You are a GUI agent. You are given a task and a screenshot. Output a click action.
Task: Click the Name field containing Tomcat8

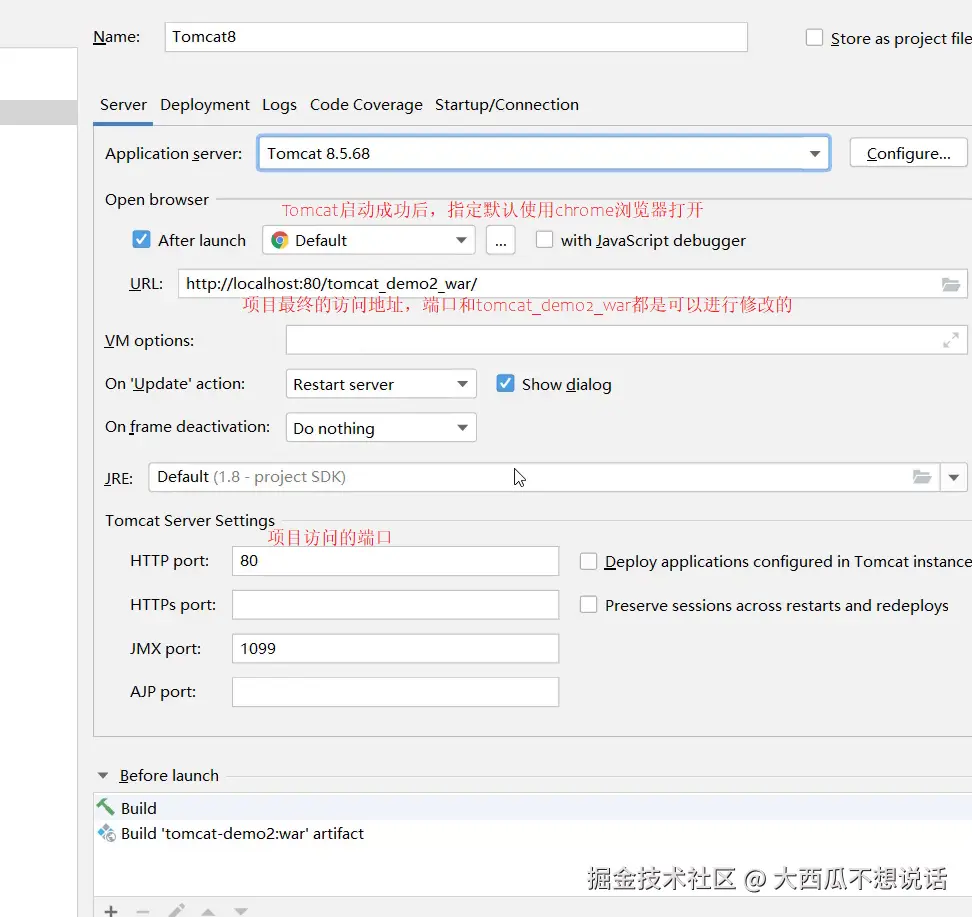coord(456,37)
